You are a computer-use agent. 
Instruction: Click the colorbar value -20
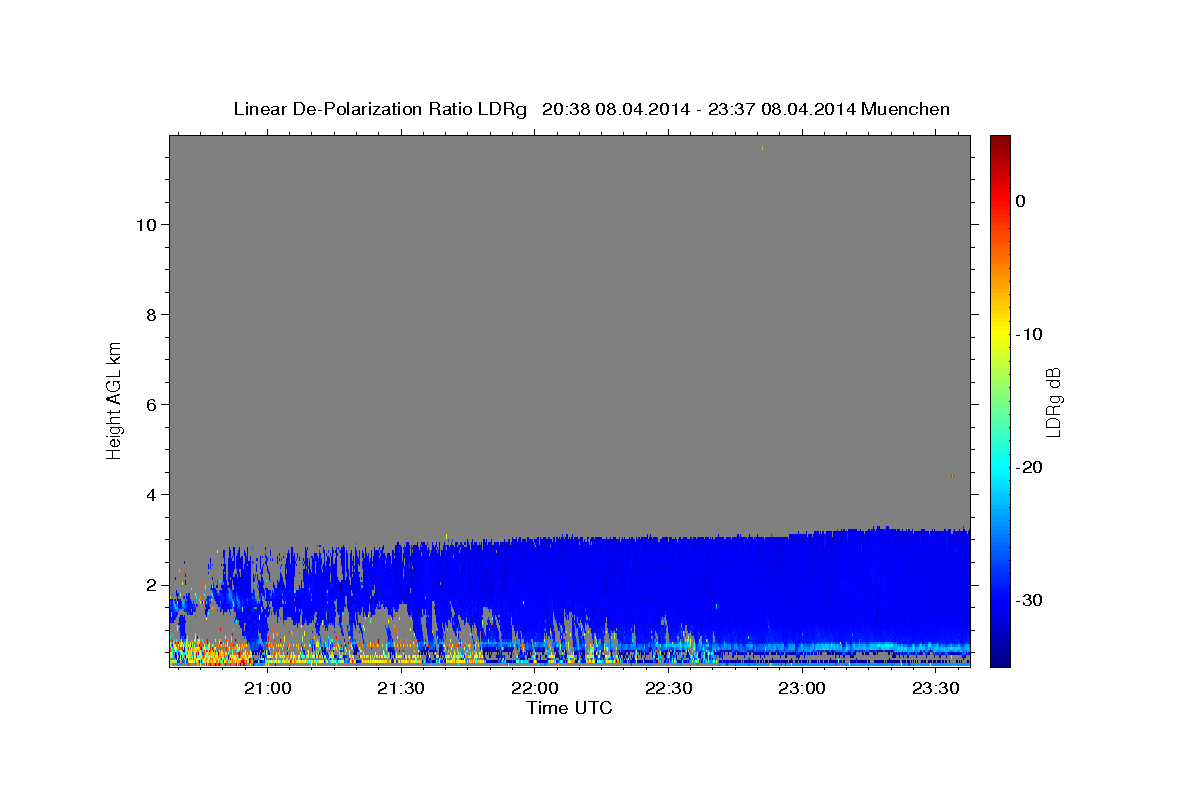click(x=1029, y=467)
